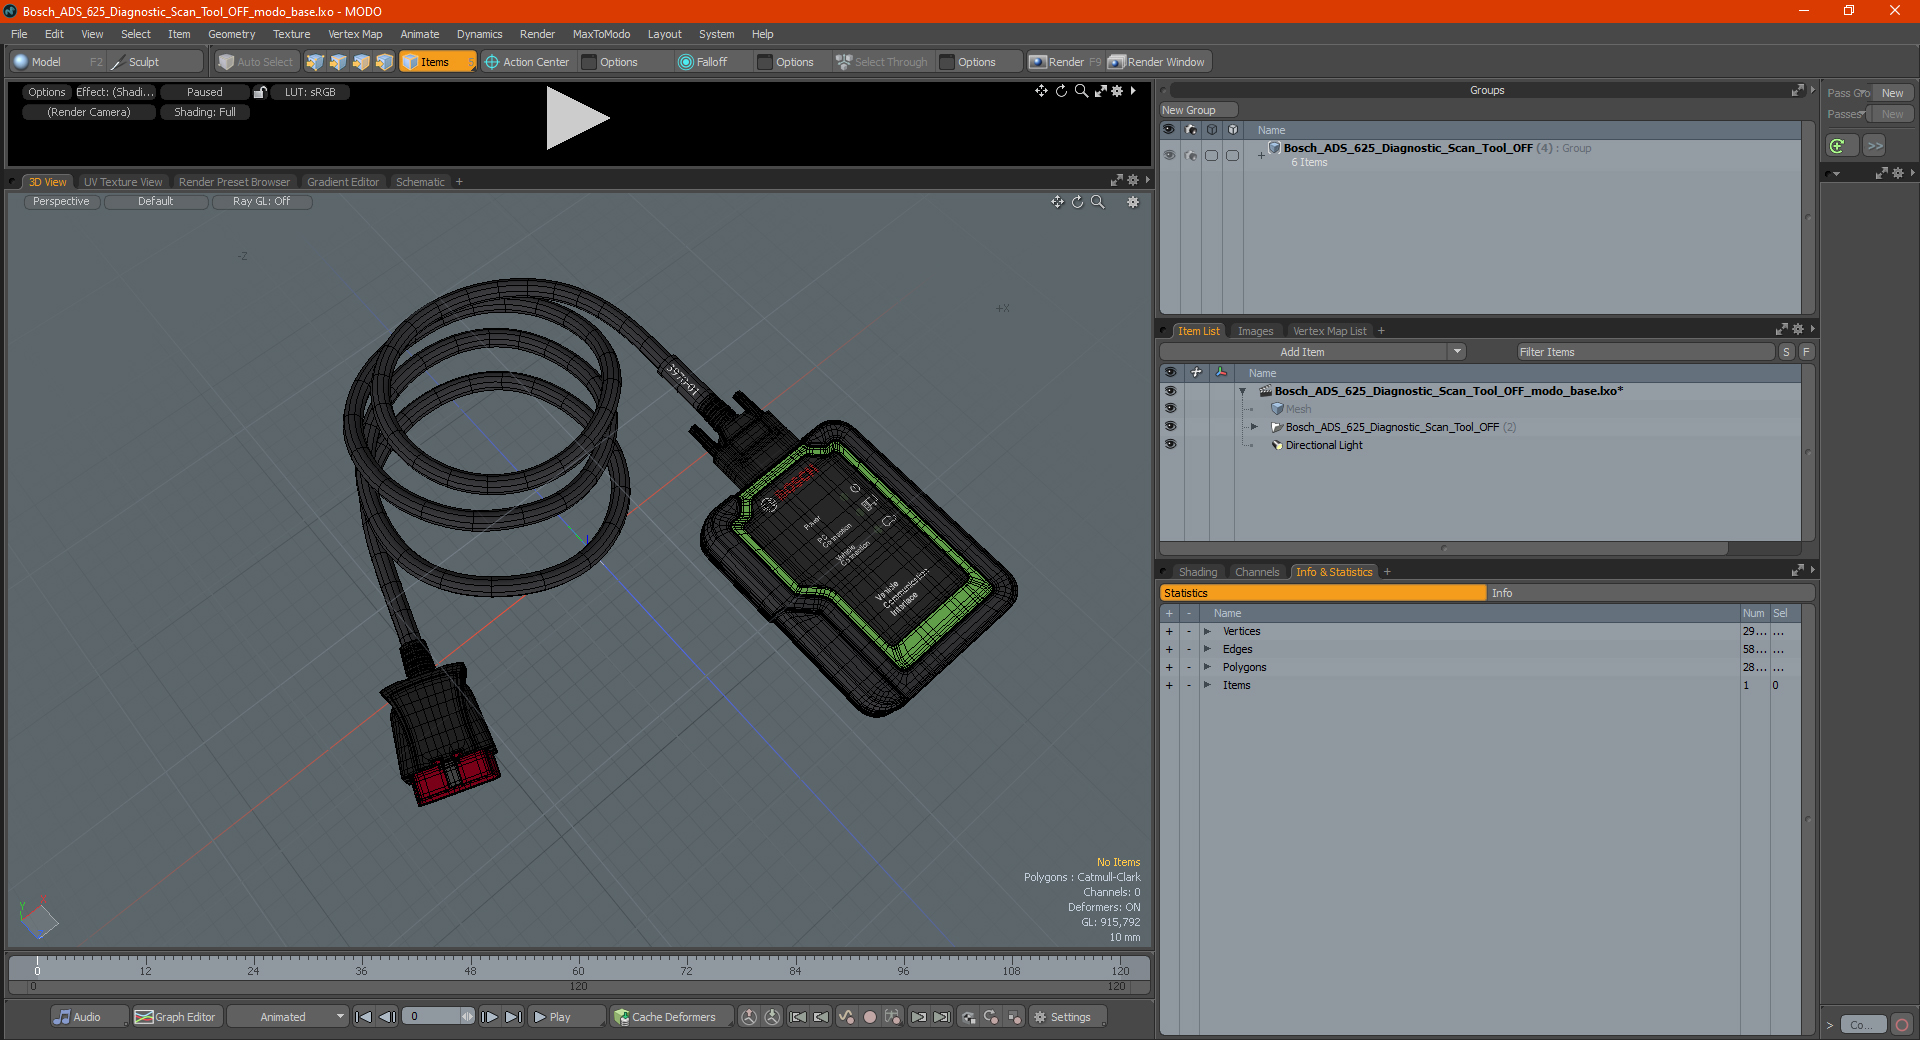This screenshot has width=1920, height=1040.
Task: Open the Vertex Map menu
Action: 355,34
